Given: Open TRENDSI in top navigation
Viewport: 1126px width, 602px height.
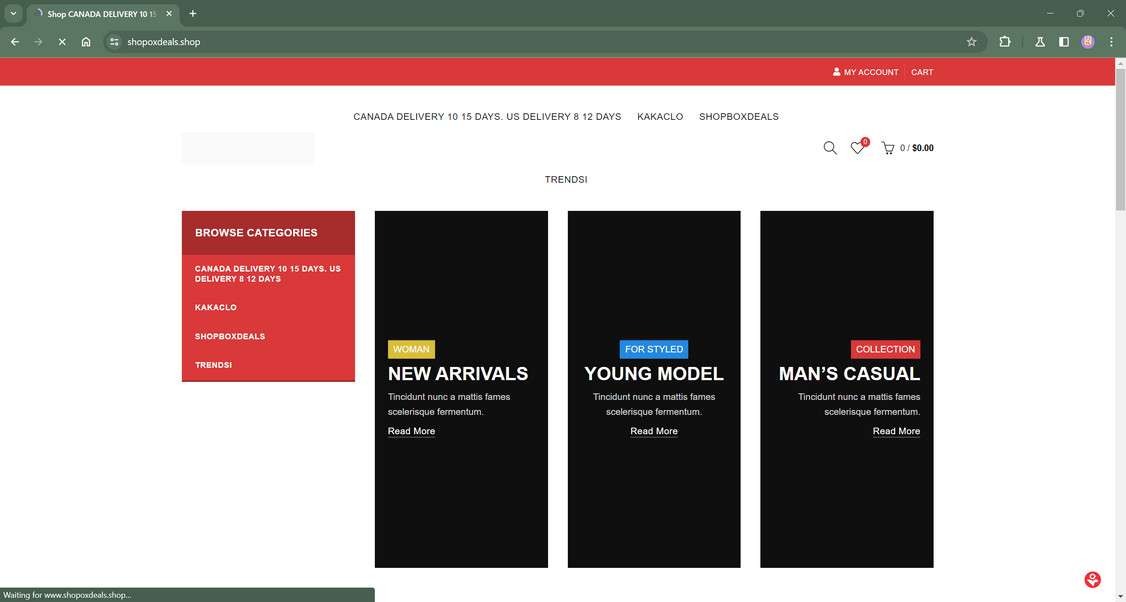Looking at the screenshot, I should coord(566,180).
